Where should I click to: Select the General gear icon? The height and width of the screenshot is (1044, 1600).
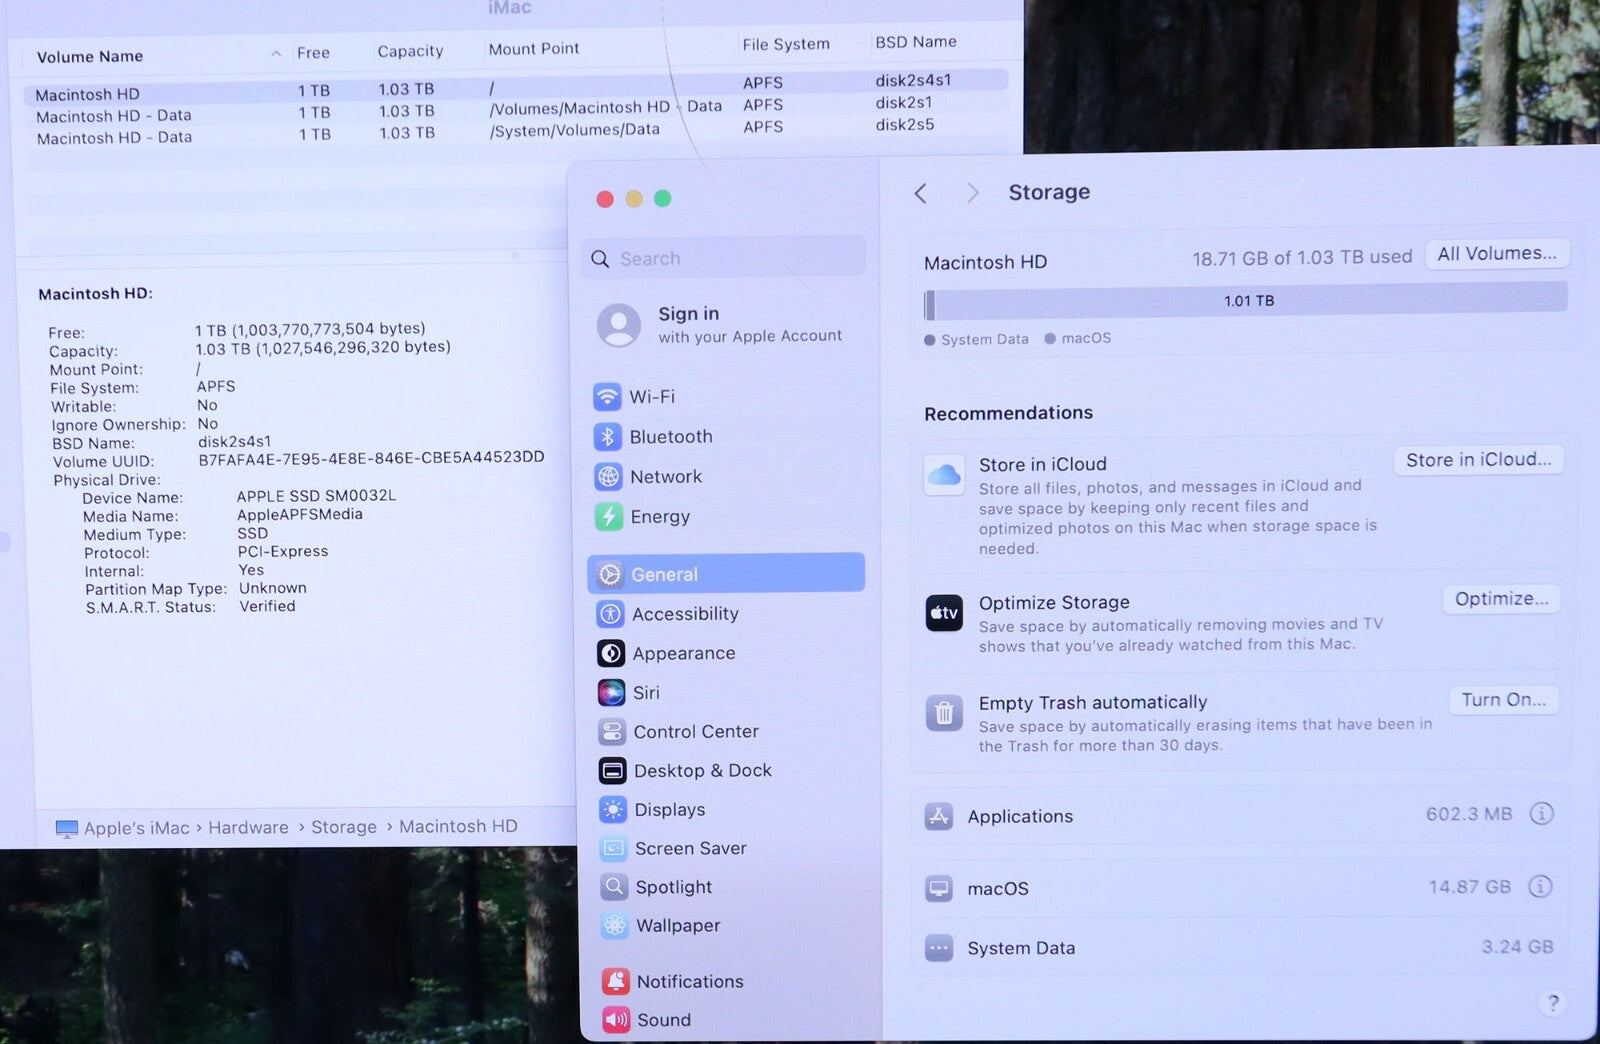click(610, 574)
